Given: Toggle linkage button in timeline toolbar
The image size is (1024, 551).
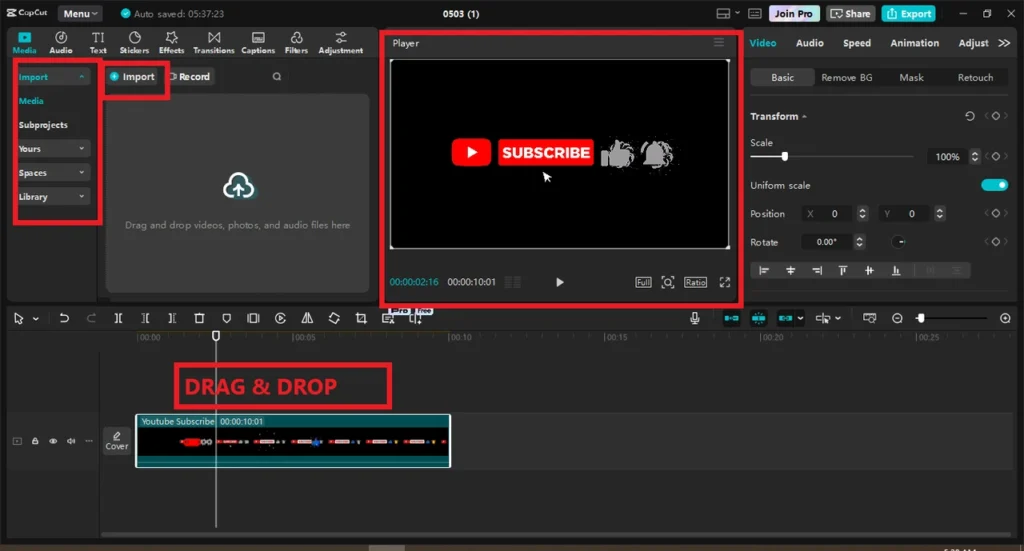Looking at the screenshot, I should tap(785, 318).
